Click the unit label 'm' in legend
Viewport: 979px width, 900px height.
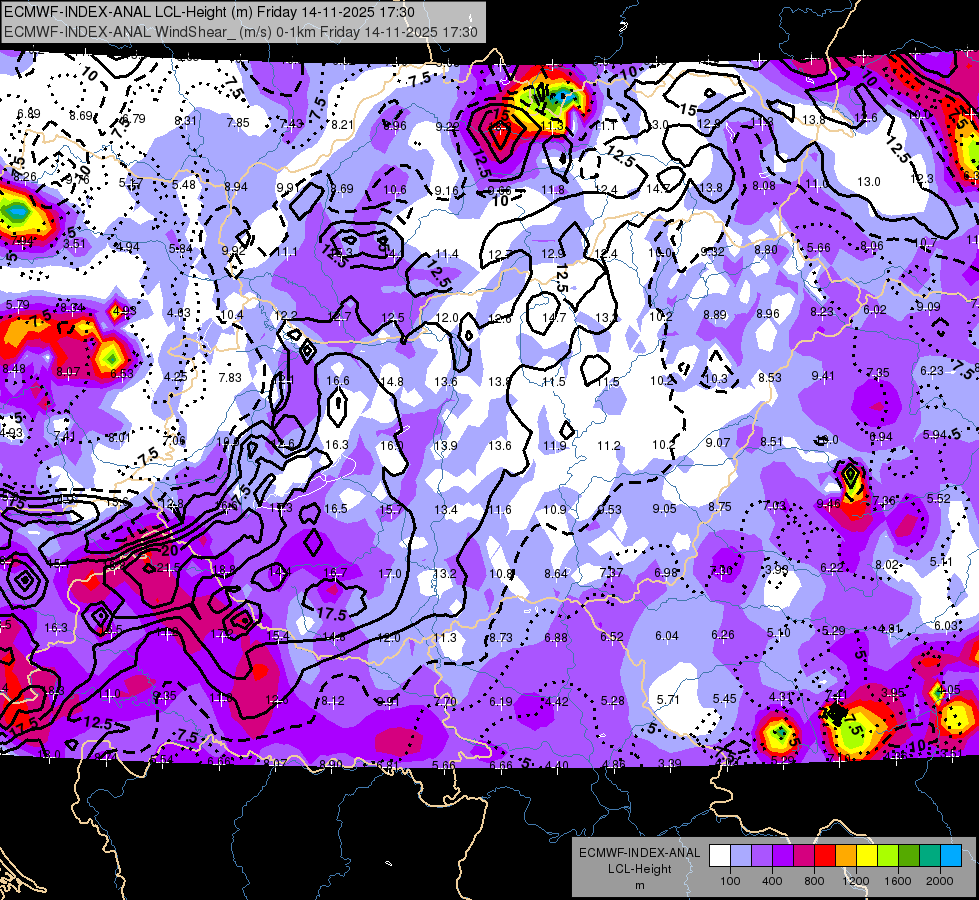(639, 885)
